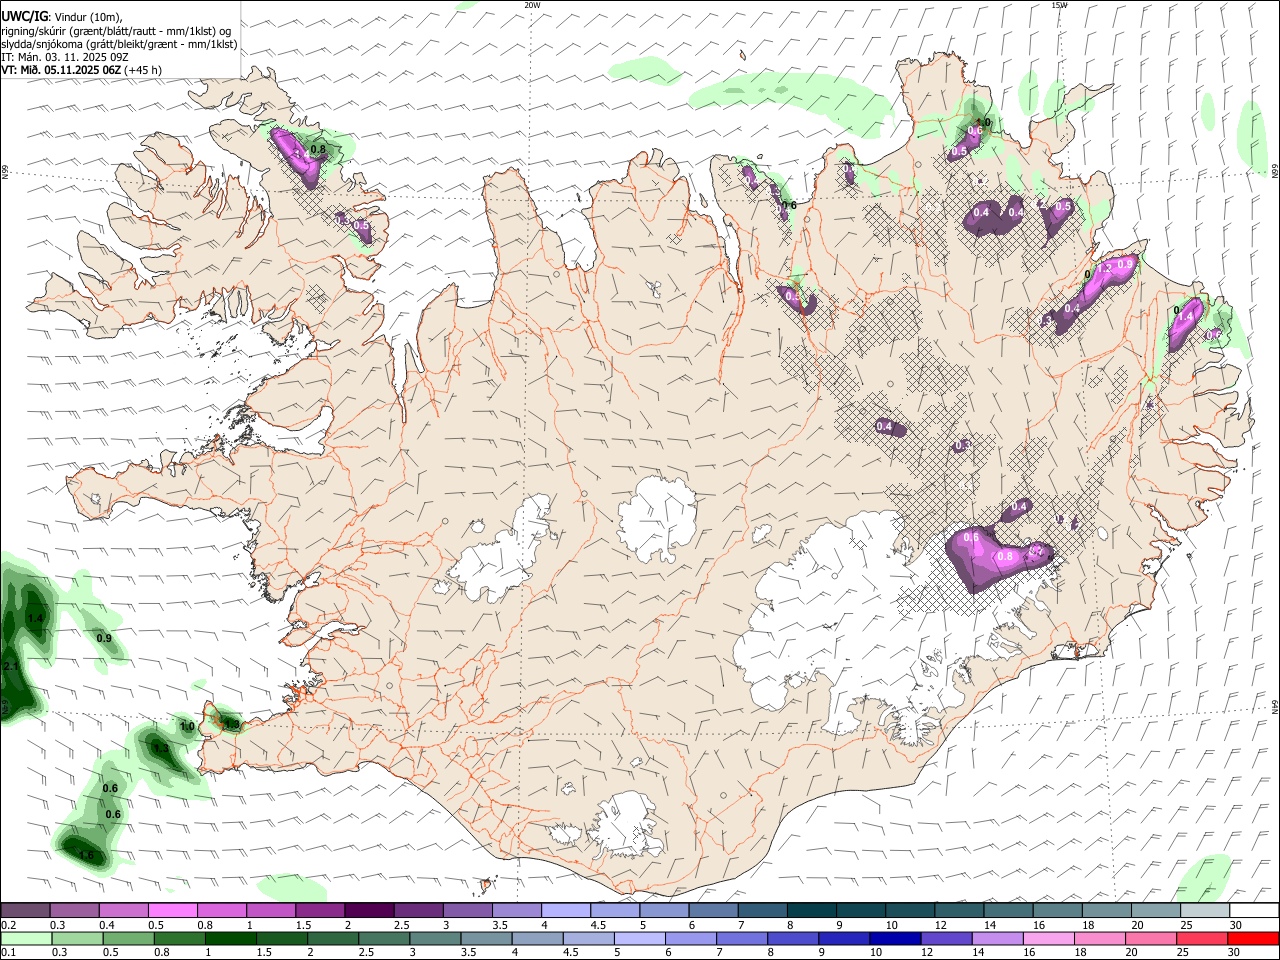1280x960 pixels.
Task: Click the green rain value '1.0'
Action: (x=187, y=726)
